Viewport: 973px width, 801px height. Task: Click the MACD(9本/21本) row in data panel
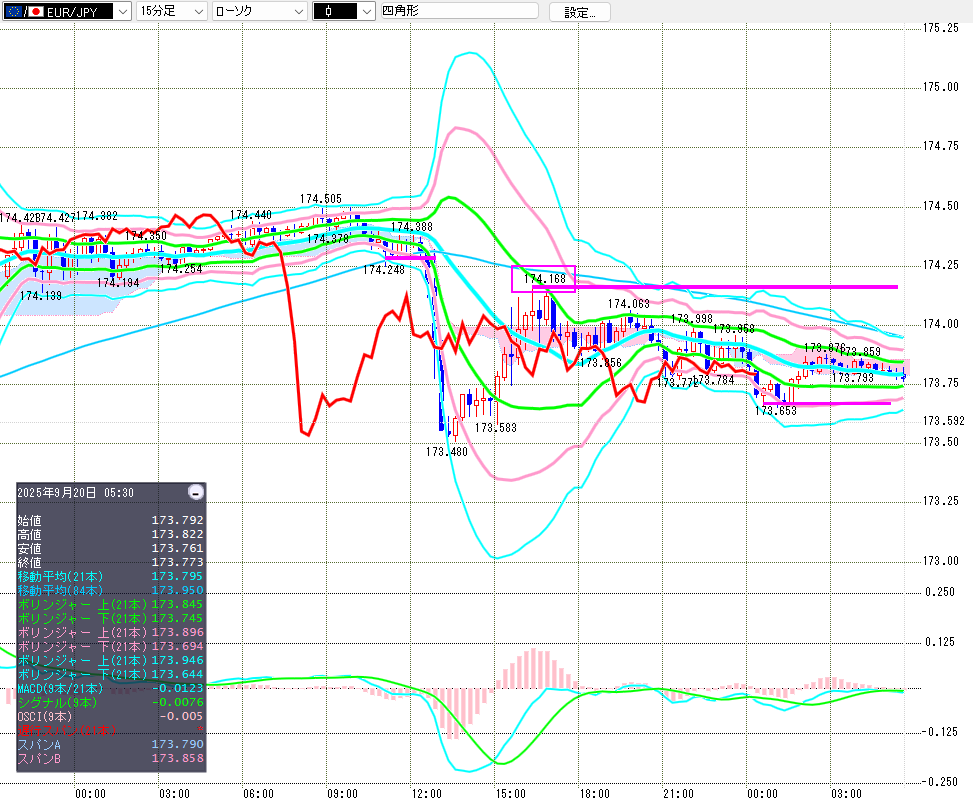[110, 687]
